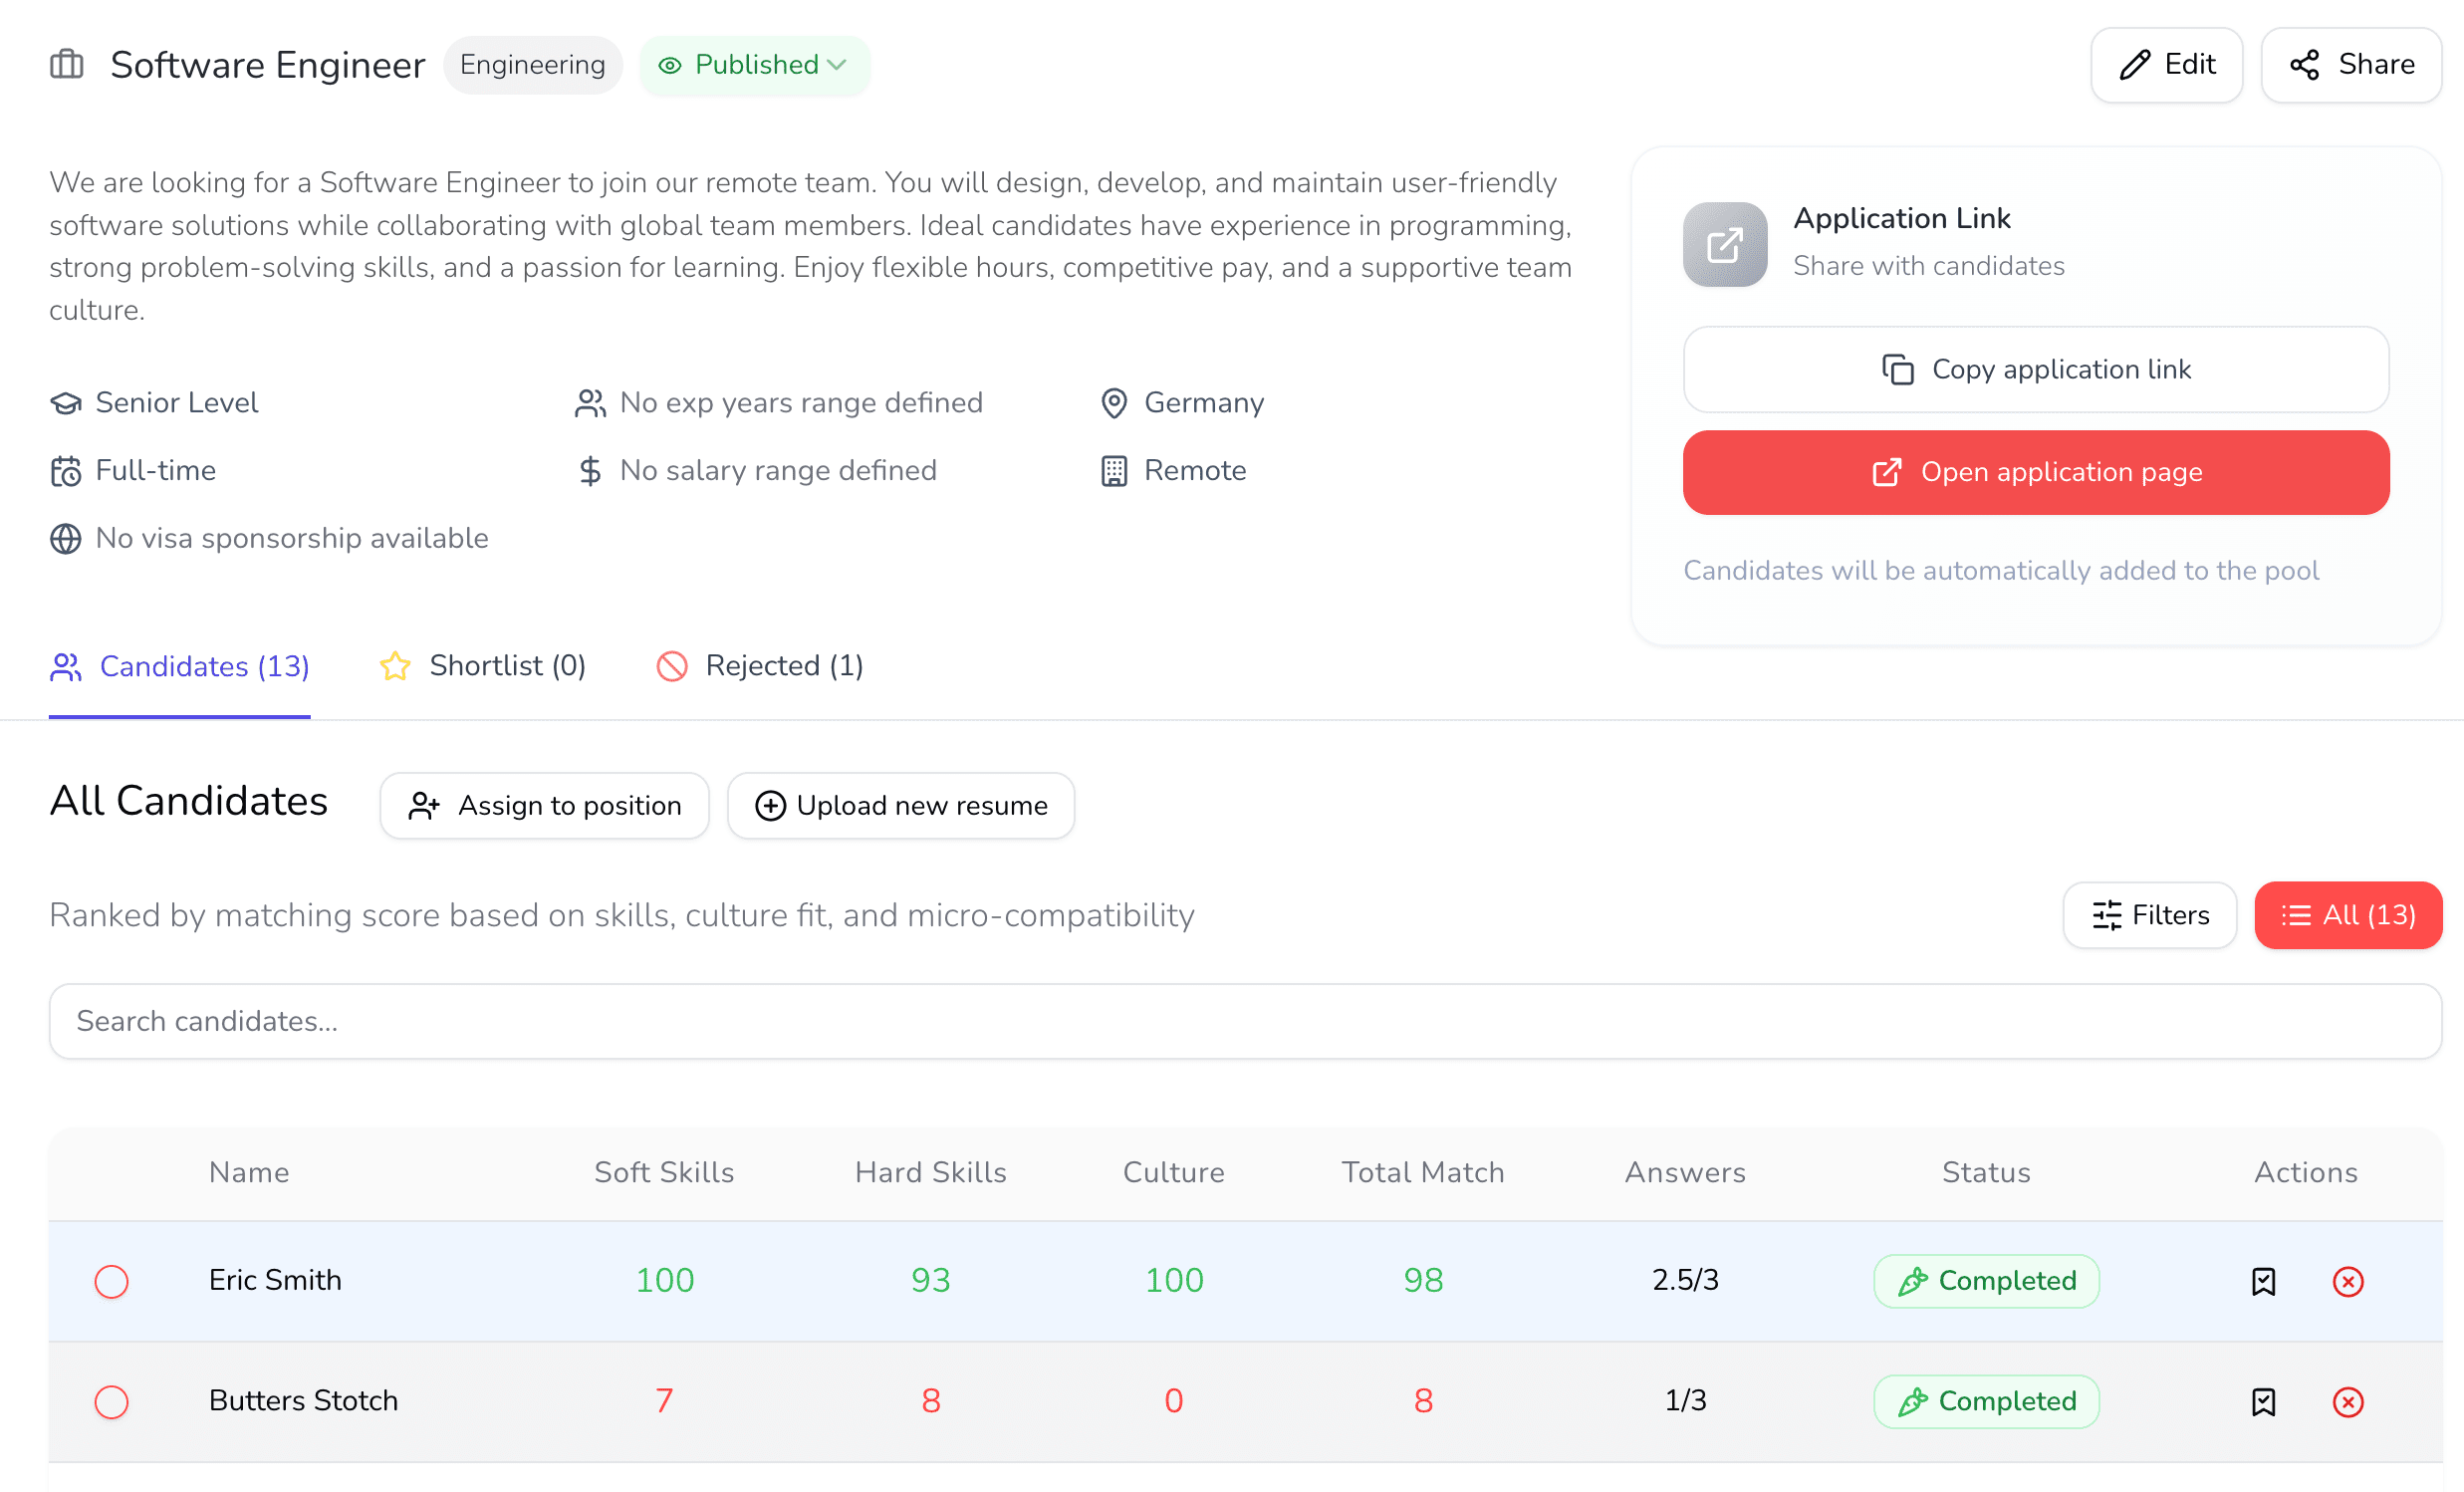2464x1492 pixels.
Task: Click Open application page button
Action: click(x=2035, y=472)
